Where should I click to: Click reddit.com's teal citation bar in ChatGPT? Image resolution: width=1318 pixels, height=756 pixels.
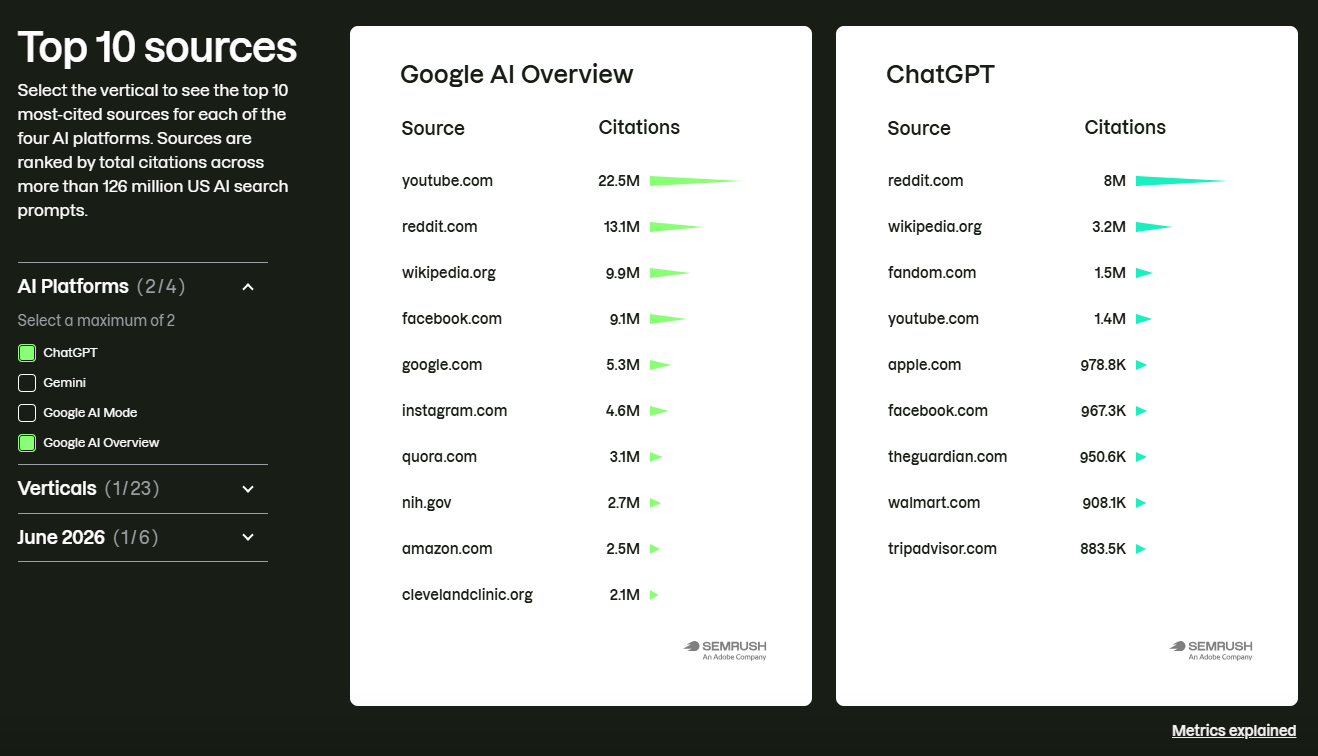point(1180,181)
